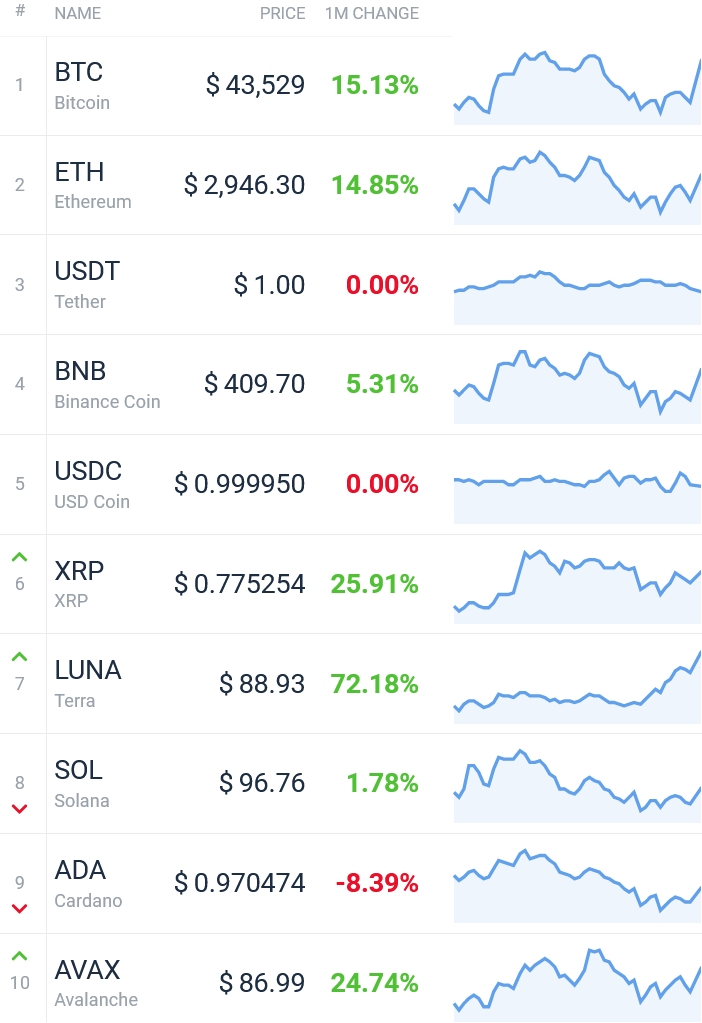Image resolution: width=702 pixels, height=1023 pixels.
Task: Click the green up arrow above LUNA rank
Action: tap(20, 657)
